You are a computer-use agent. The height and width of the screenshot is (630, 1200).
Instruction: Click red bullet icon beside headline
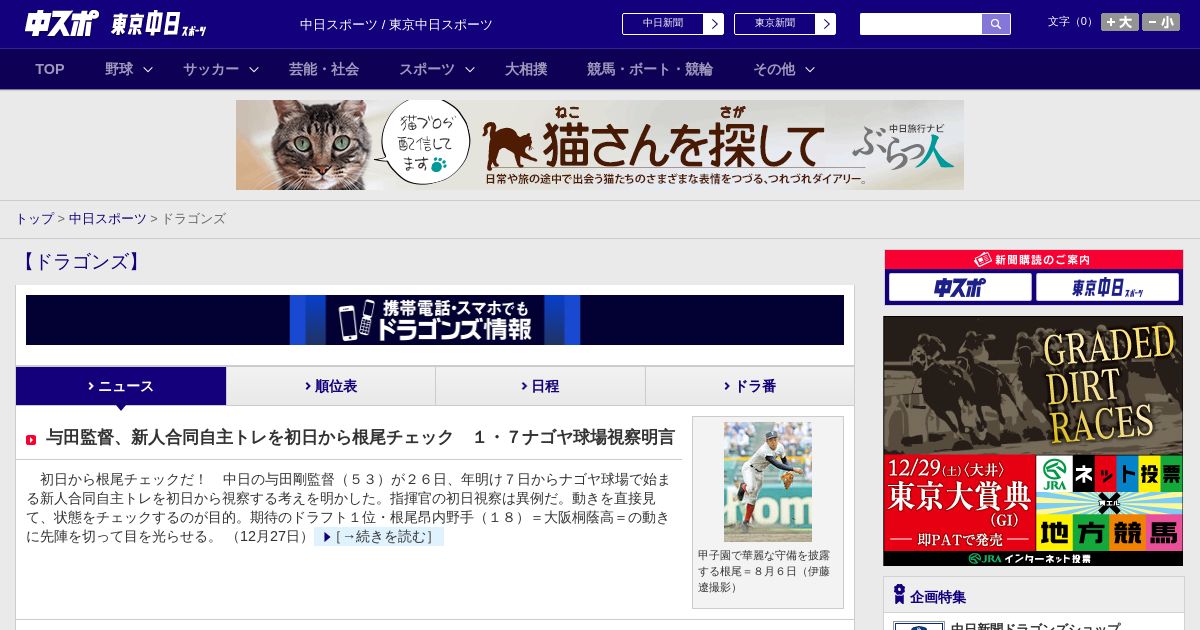click(31, 440)
